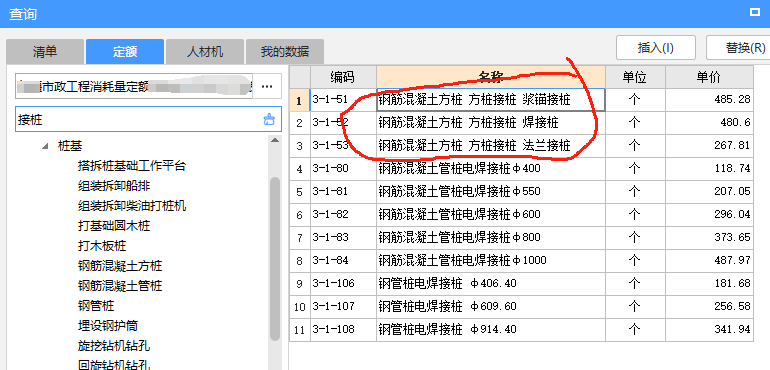The width and height of the screenshot is (770, 370).
Task: Click 钢管桩电焊接桩 φ406.40 cell
Action: [x=491, y=283]
